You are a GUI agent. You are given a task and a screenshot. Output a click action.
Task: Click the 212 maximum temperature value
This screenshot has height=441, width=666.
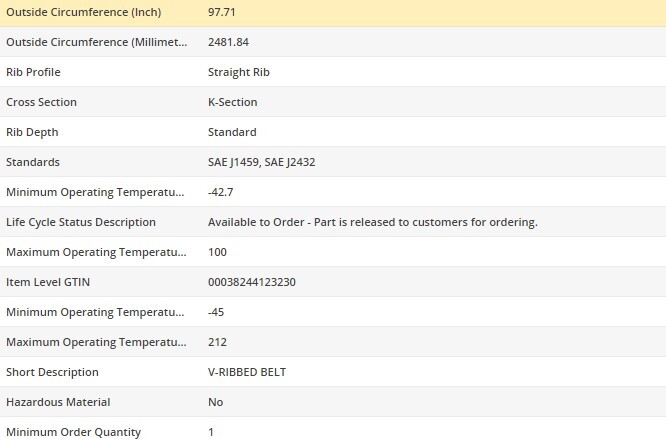(217, 342)
